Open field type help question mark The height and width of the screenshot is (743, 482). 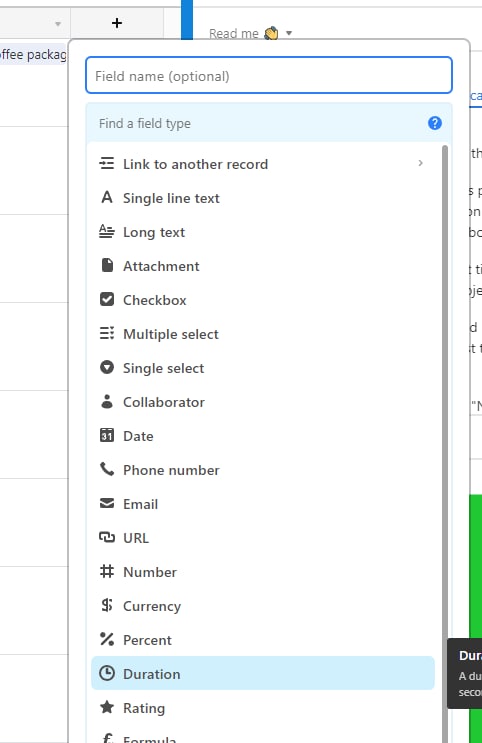coord(435,123)
